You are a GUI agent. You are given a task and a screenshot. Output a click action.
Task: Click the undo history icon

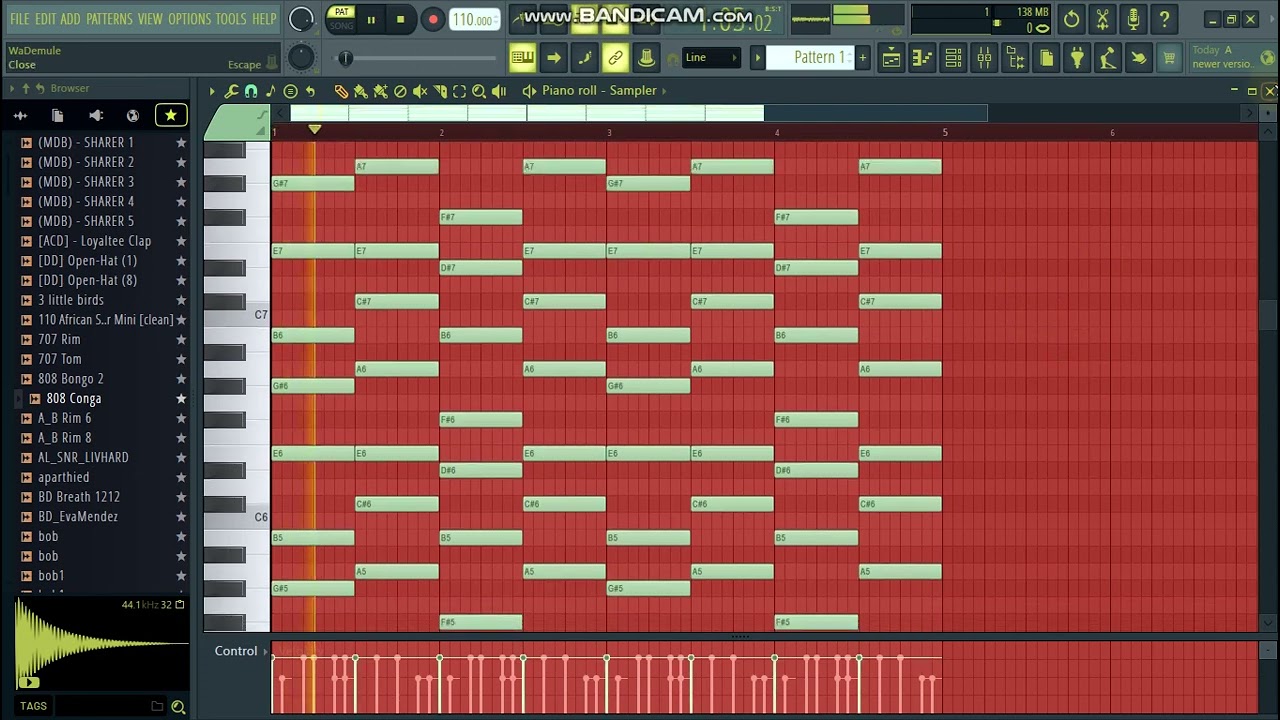tap(1071, 18)
